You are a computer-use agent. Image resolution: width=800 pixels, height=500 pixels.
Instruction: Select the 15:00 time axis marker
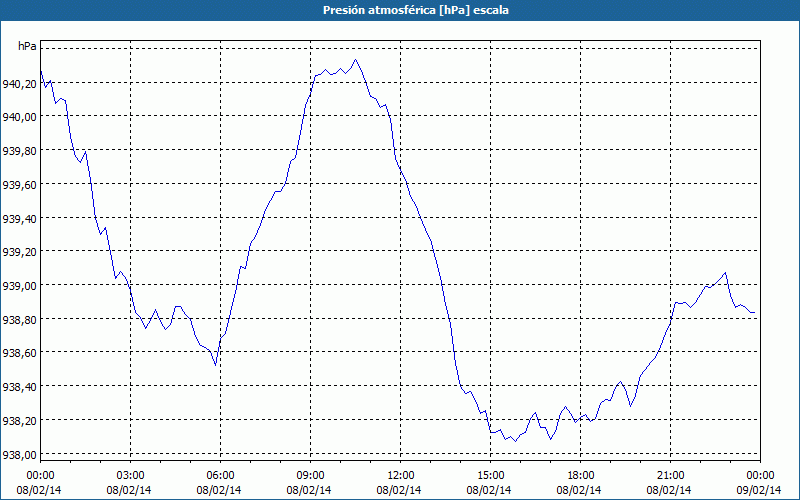(x=490, y=475)
